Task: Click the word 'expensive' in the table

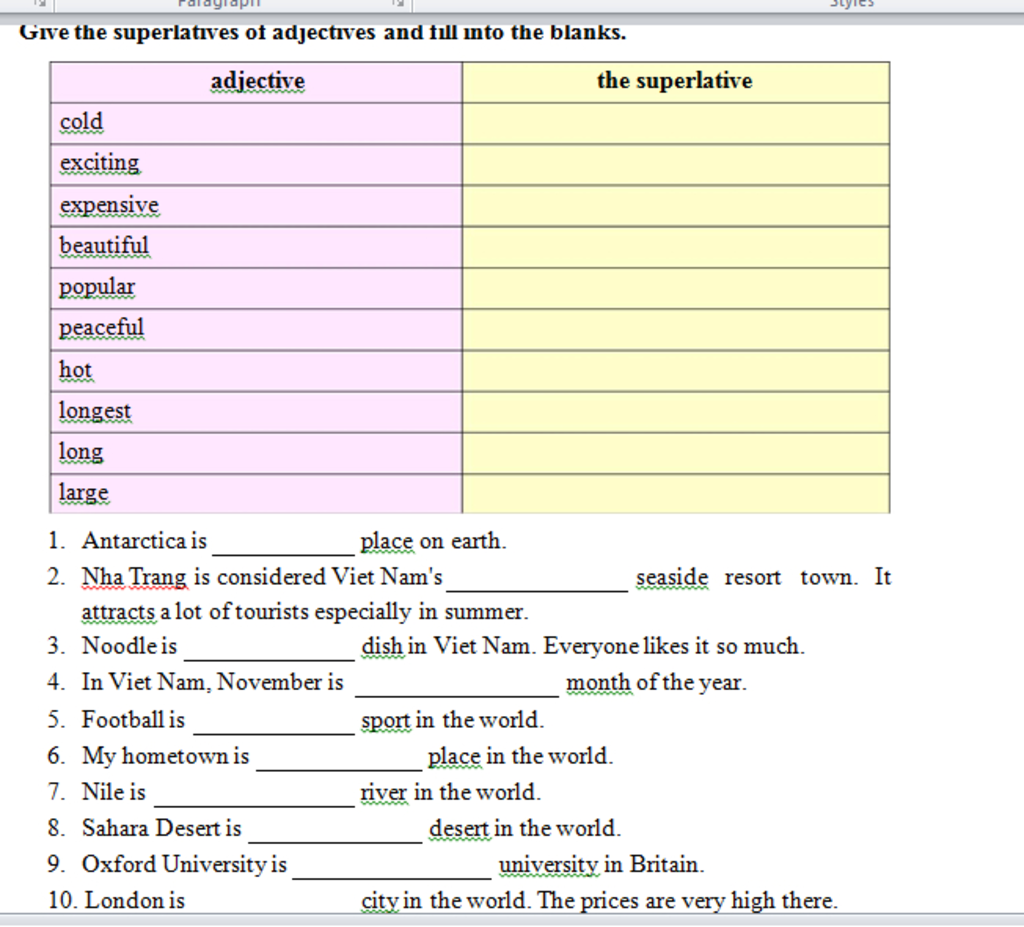Action: coord(109,204)
